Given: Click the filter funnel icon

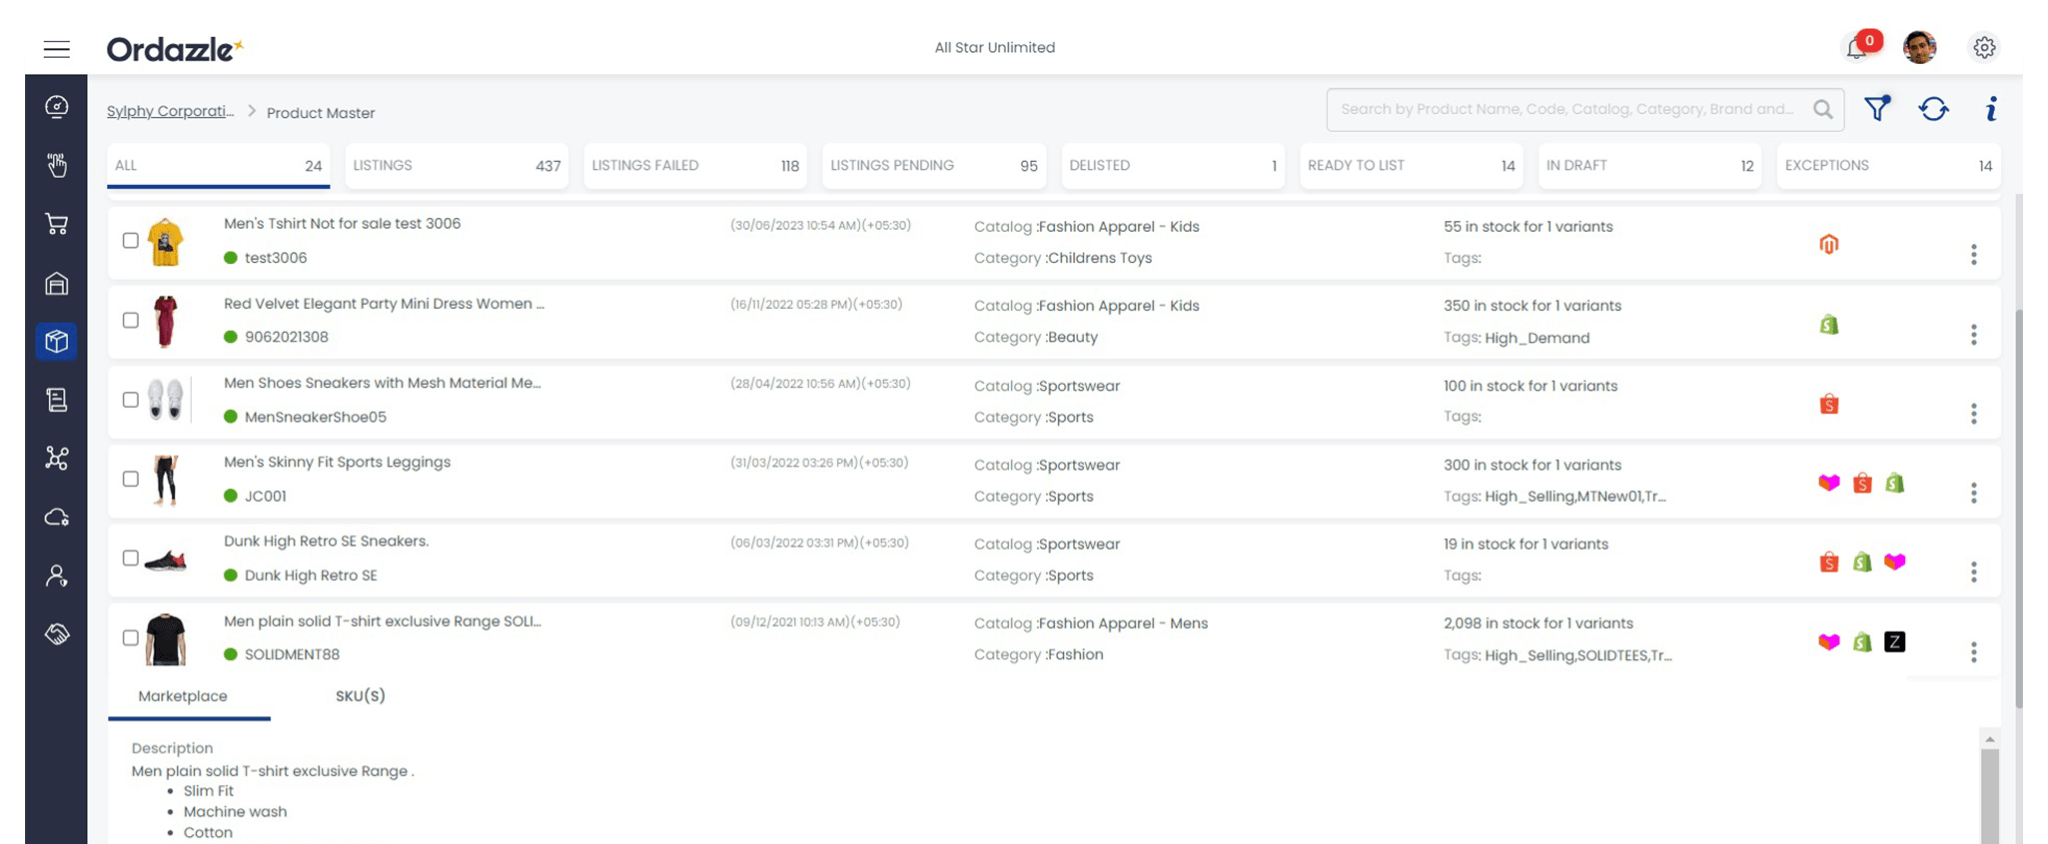Looking at the screenshot, I should (1877, 109).
